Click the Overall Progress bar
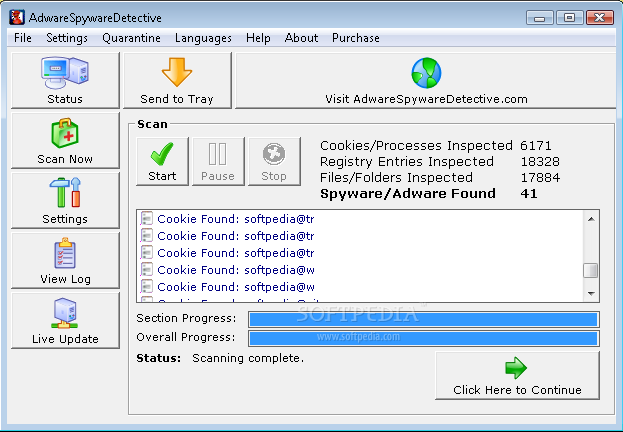 (424, 338)
